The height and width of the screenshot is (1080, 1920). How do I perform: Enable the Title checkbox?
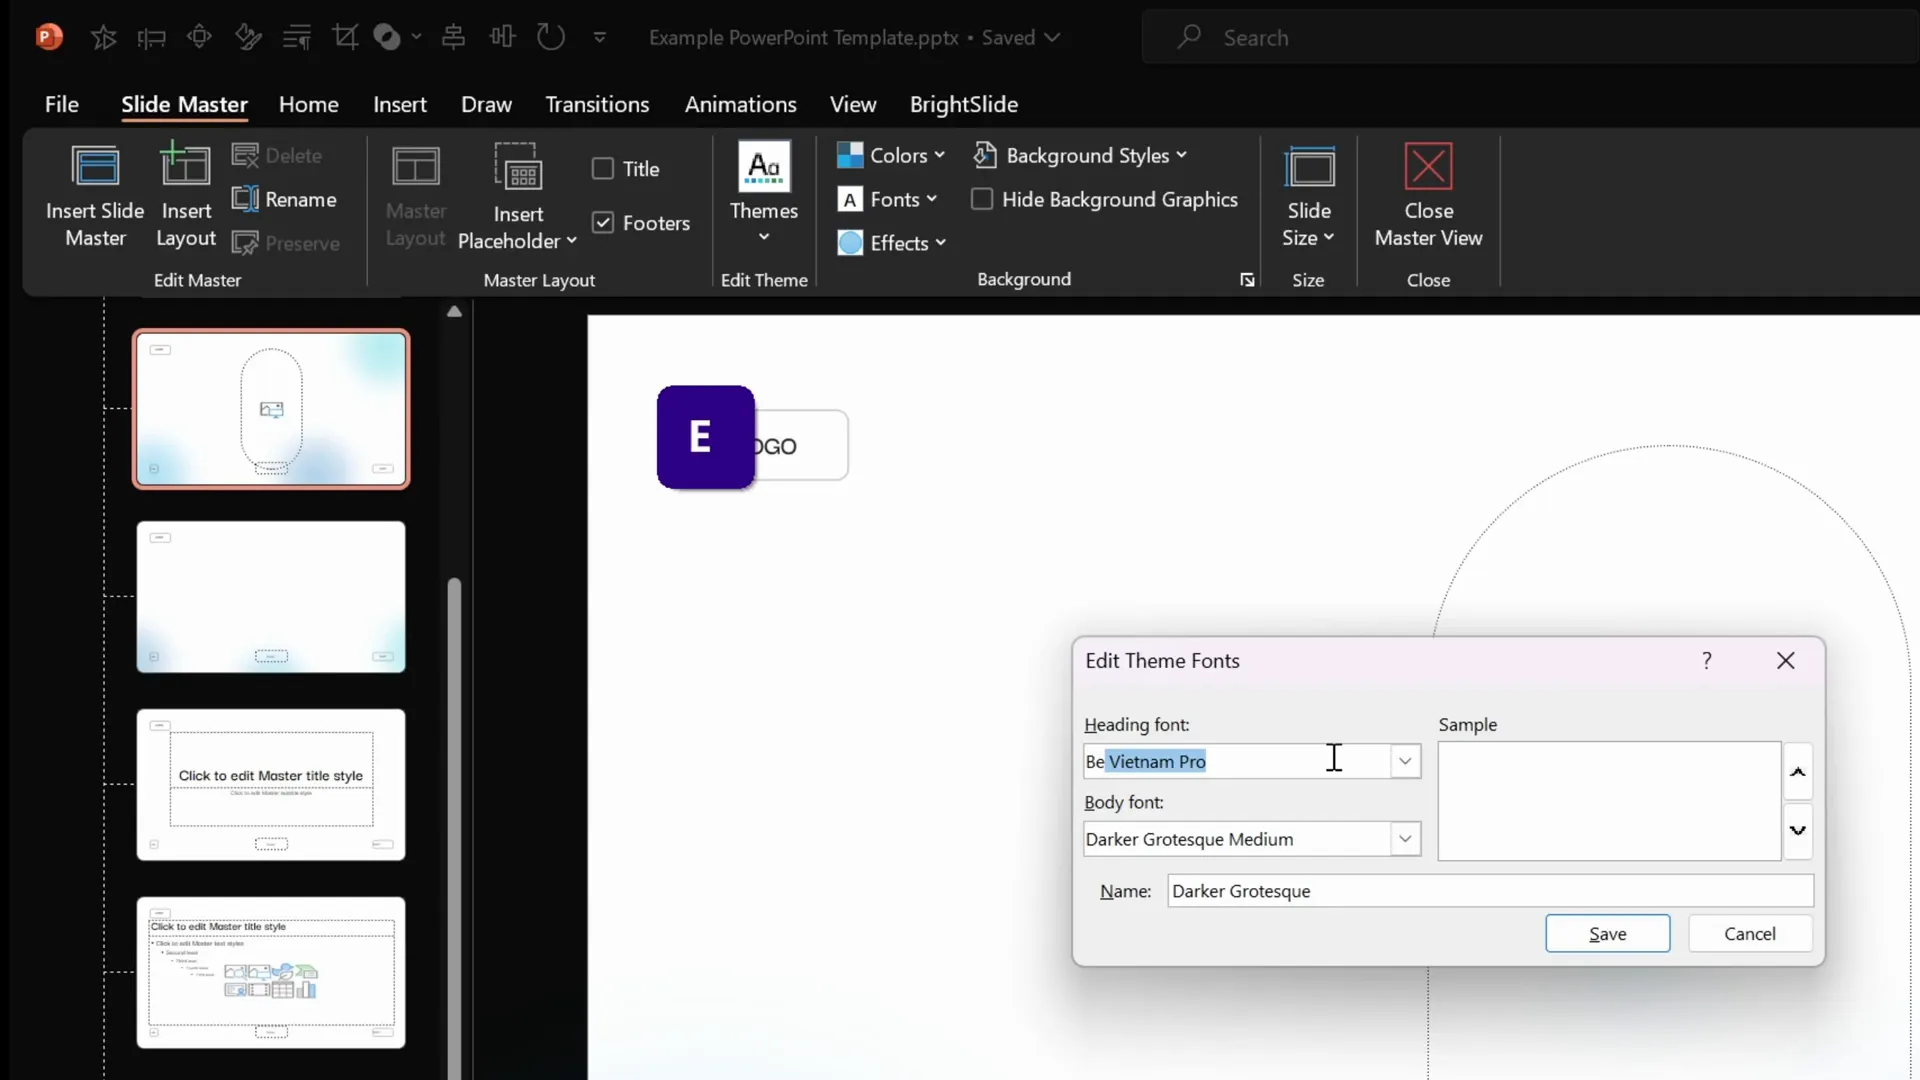[x=602, y=168]
